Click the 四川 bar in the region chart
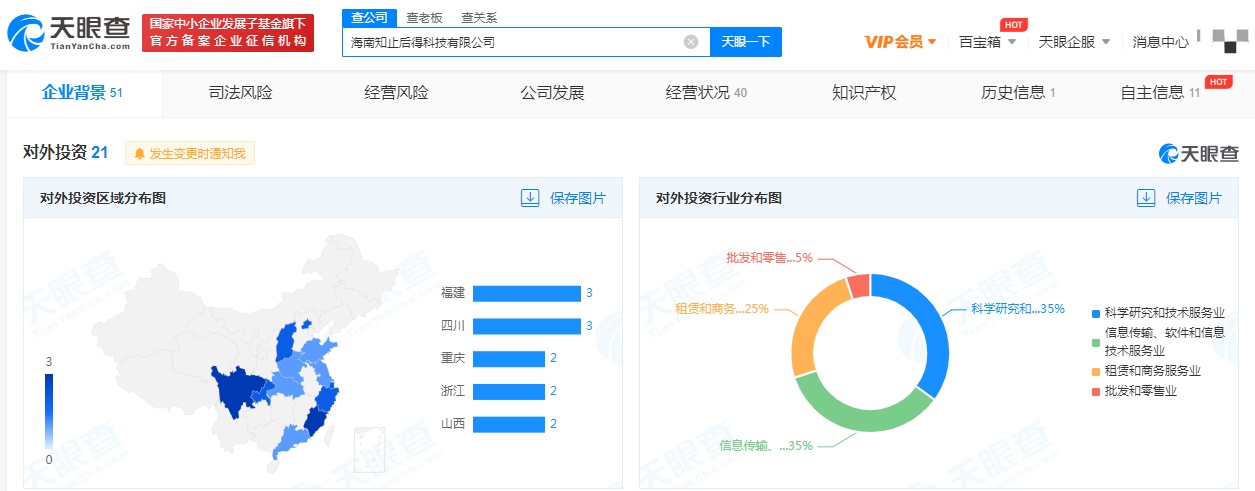Image resolution: width=1255 pixels, height=491 pixels. pyautogui.click(x=527, y=326)
